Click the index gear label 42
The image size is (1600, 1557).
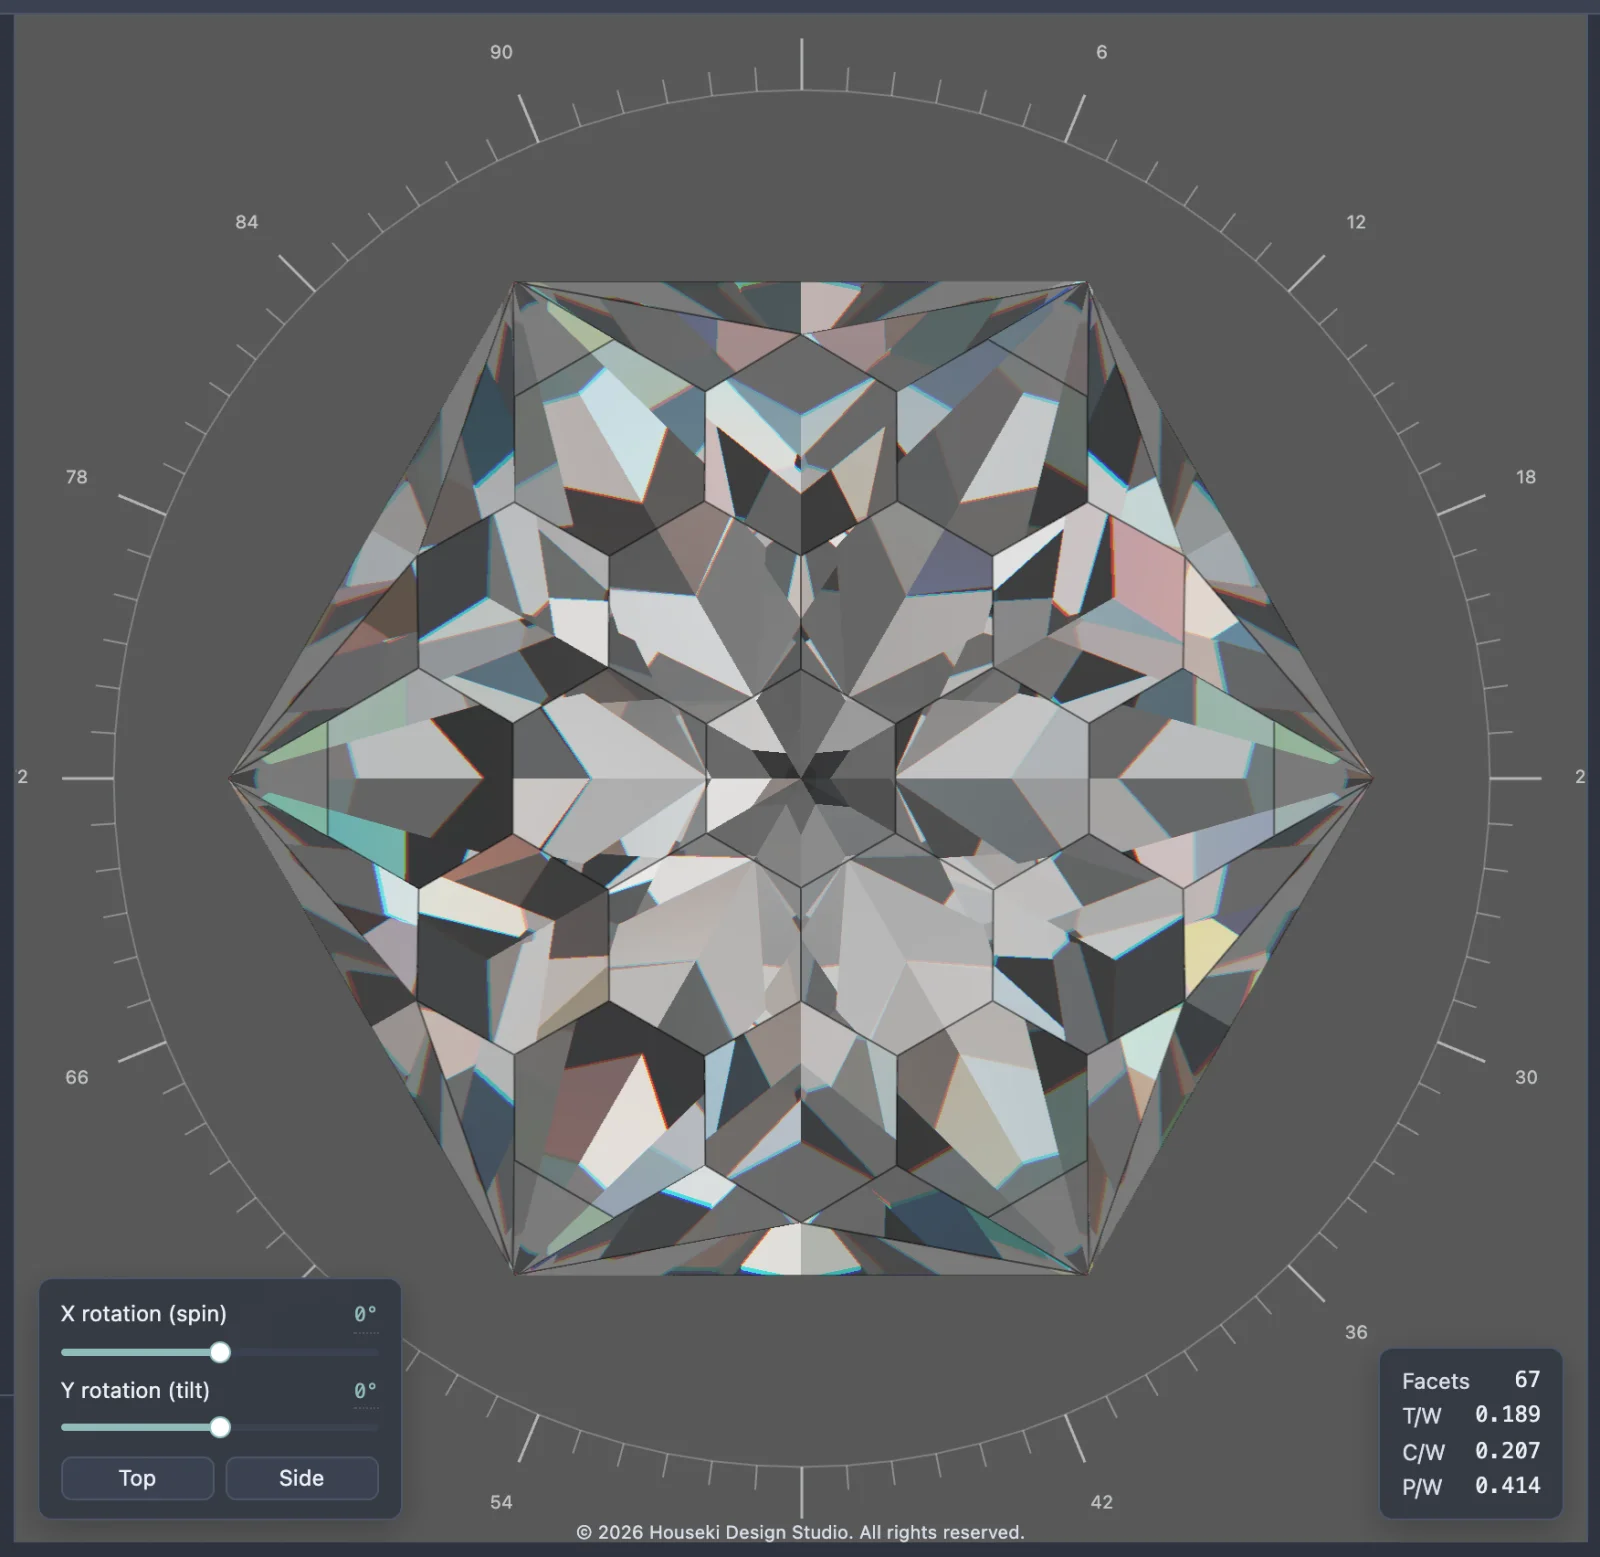(1101, 1502)
